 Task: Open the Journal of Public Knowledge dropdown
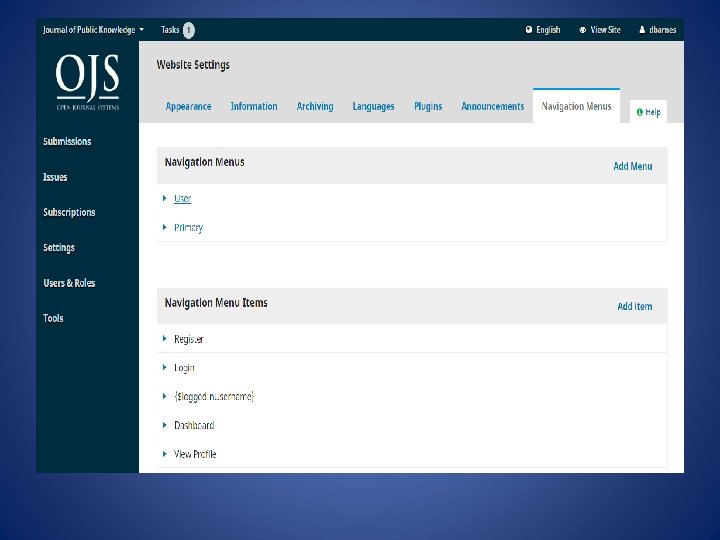[93, 30]
